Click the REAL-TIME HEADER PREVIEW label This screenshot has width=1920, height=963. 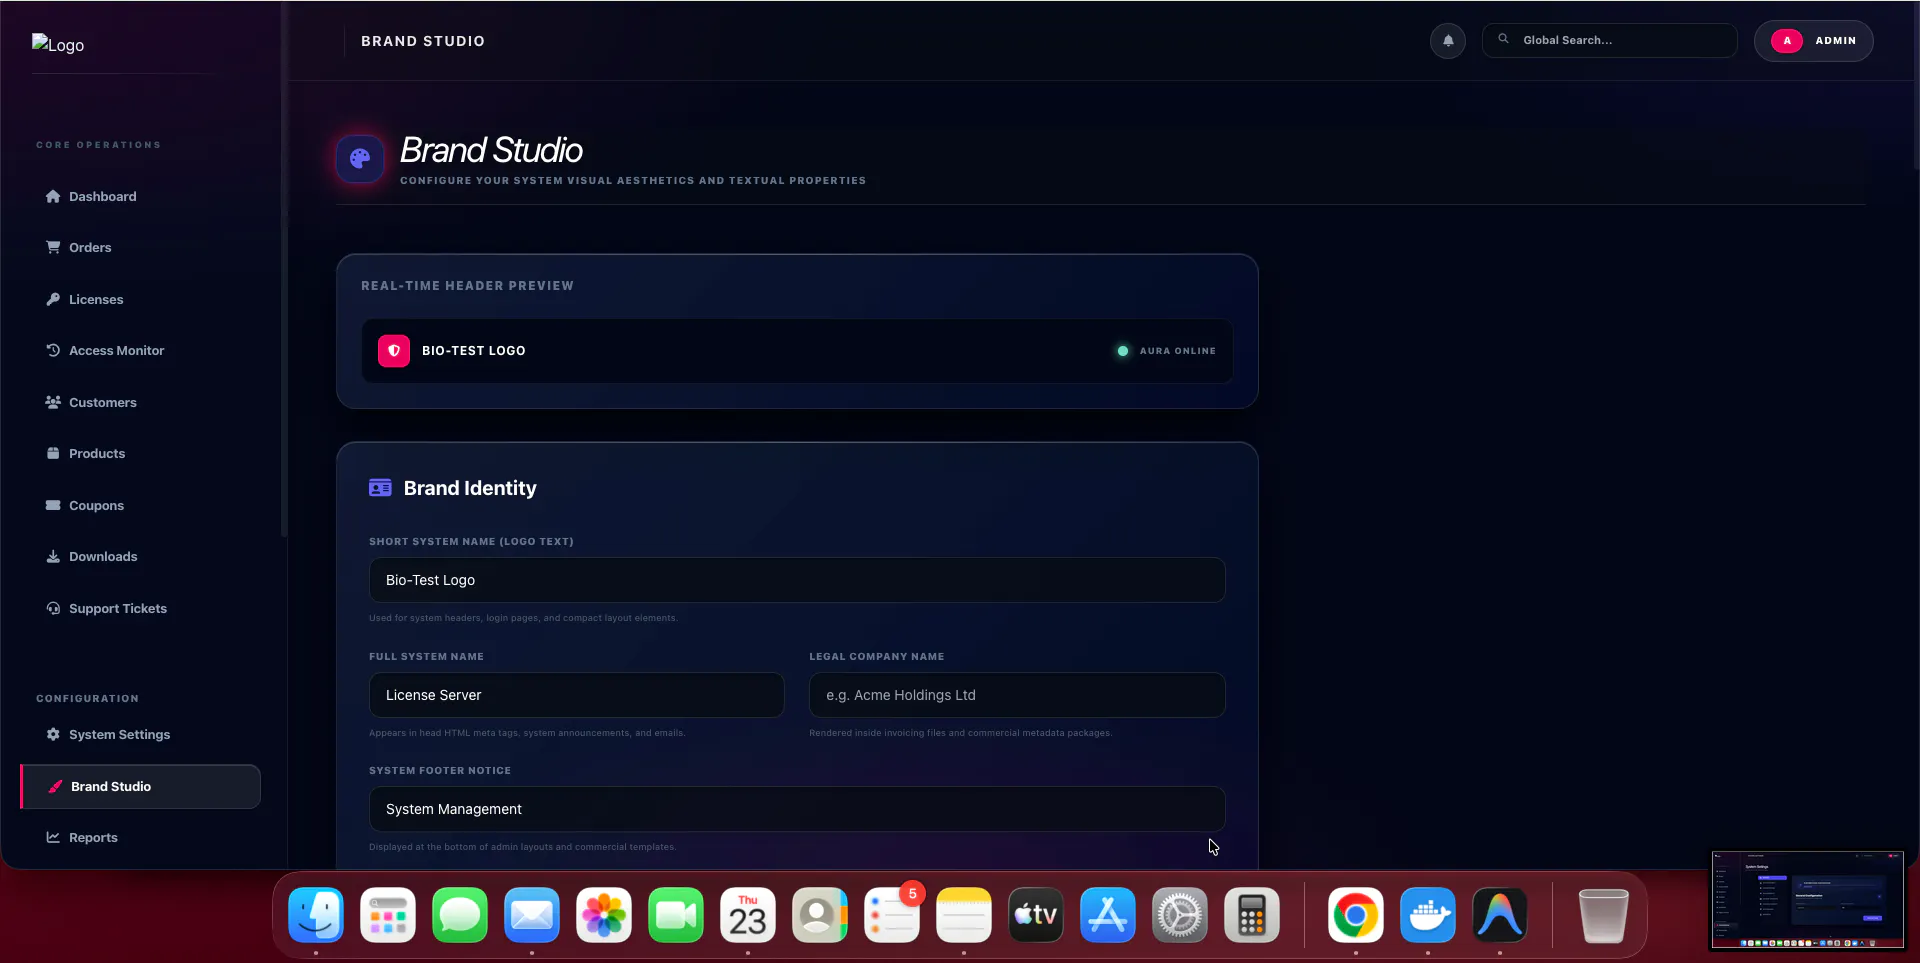click(467, 286)
